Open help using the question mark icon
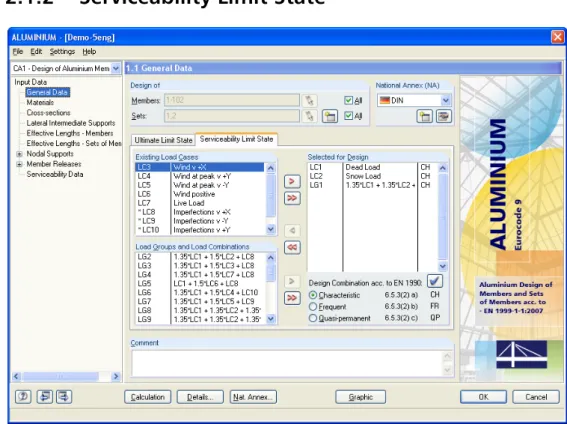Screen dimensions: 567x424 23,397
